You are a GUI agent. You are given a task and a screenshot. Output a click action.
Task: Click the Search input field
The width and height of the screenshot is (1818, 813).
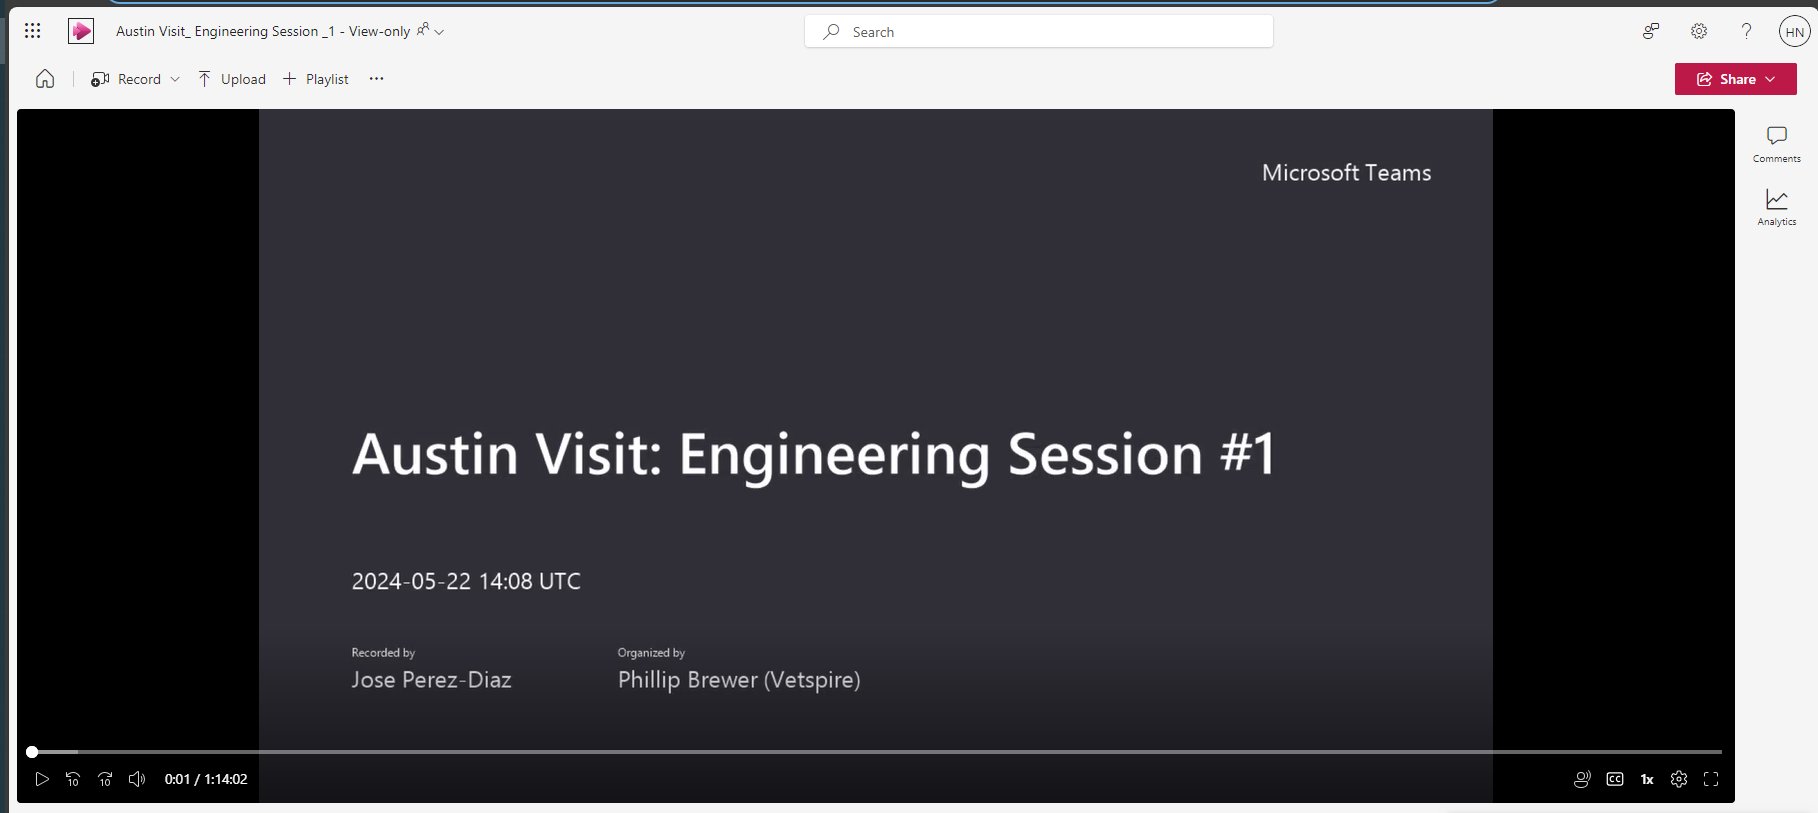click(1039, 32)
